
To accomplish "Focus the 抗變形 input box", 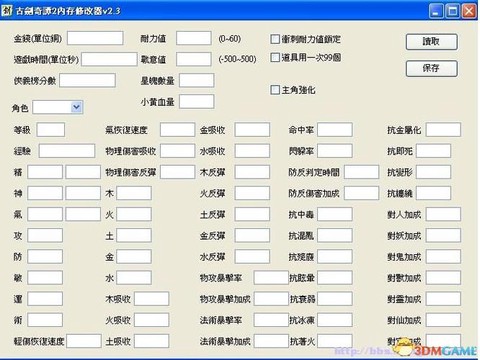I will pos(433,172).
